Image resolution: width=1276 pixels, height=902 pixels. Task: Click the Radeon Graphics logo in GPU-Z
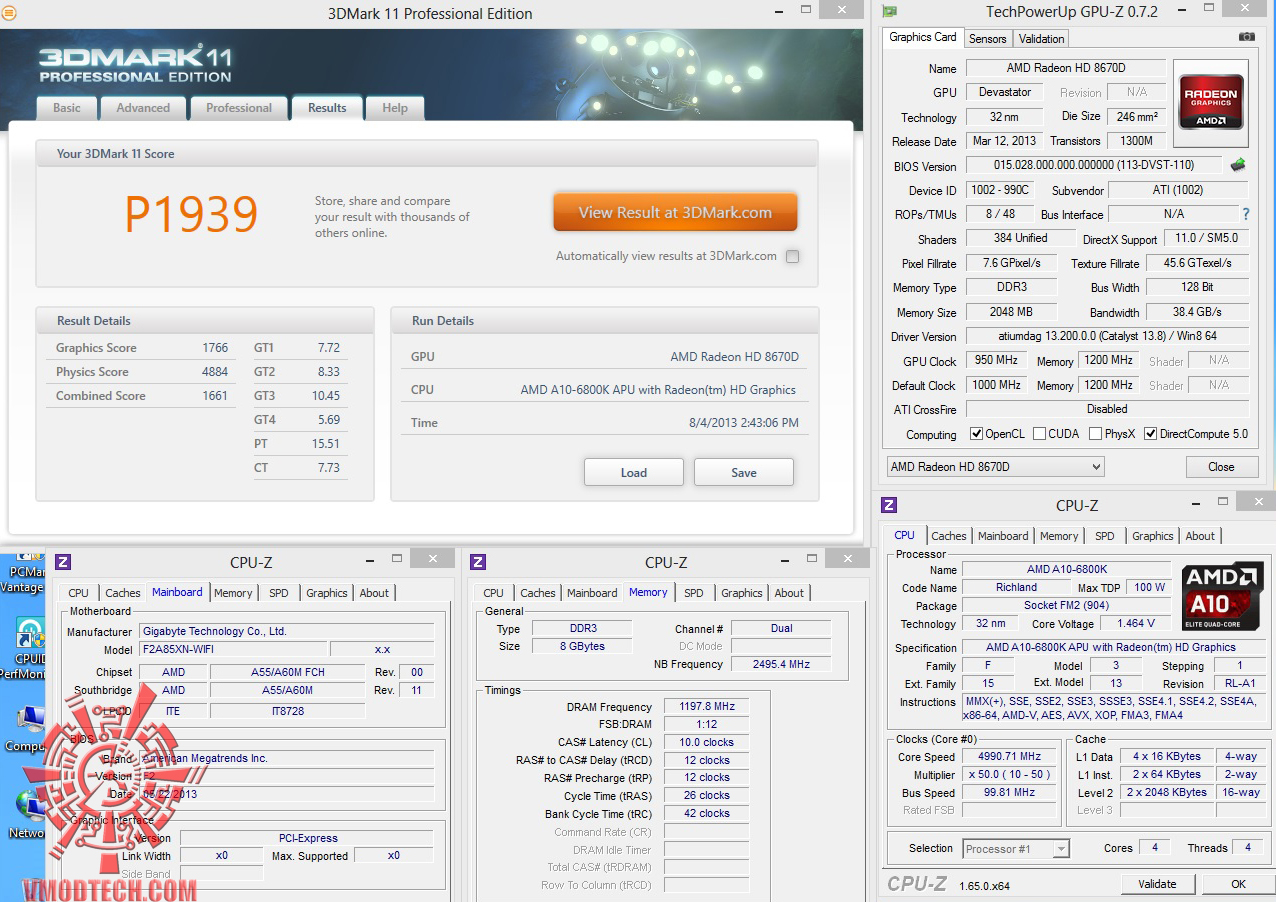pos(1211,101)
